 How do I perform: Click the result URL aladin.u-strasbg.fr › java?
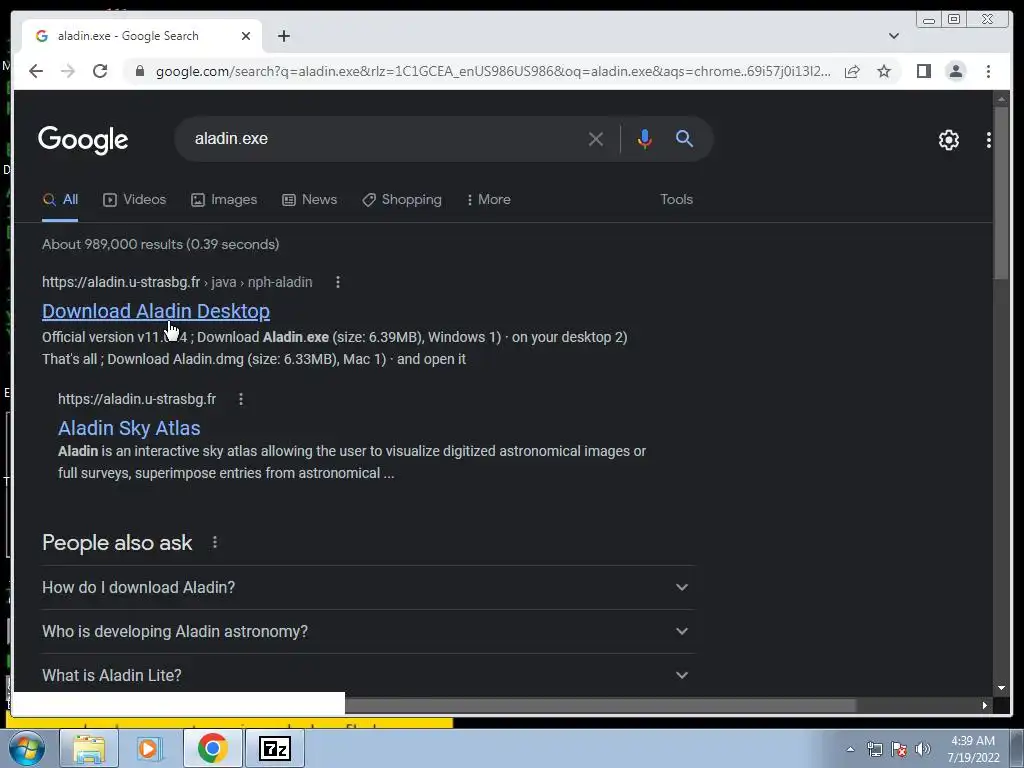click(x=177, y=282)
